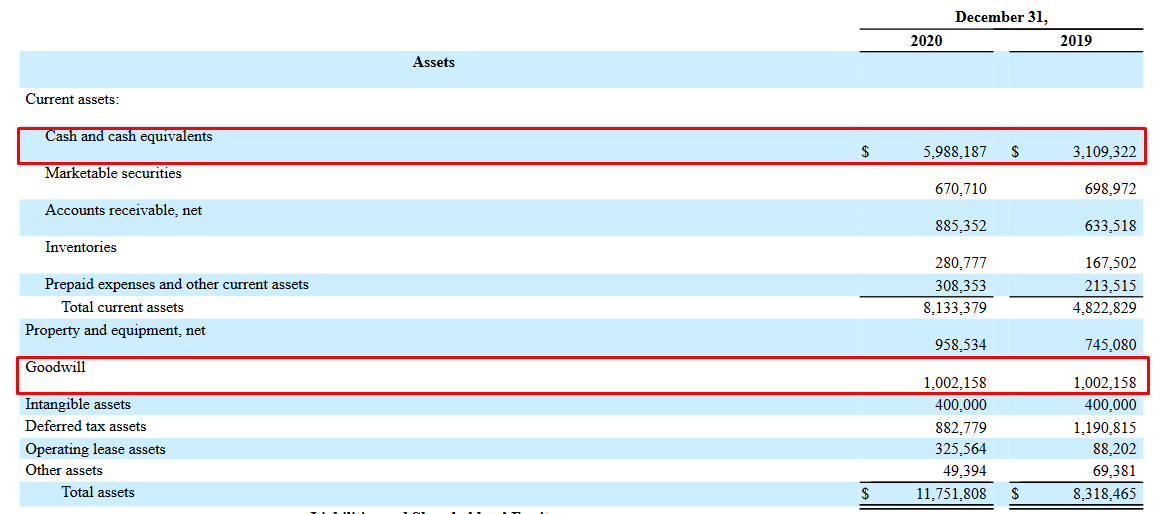The width and height of the screenshot is (1167, 514).
Task: Select 2020 Total current assets 8,133,379
Action: coord(955,307)
